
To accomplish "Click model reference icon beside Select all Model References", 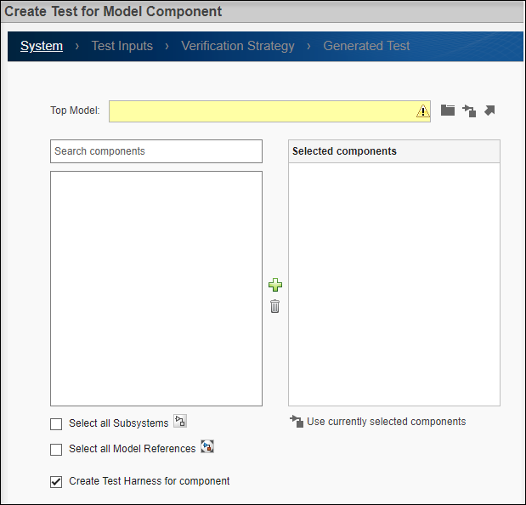I will point(207,447).
